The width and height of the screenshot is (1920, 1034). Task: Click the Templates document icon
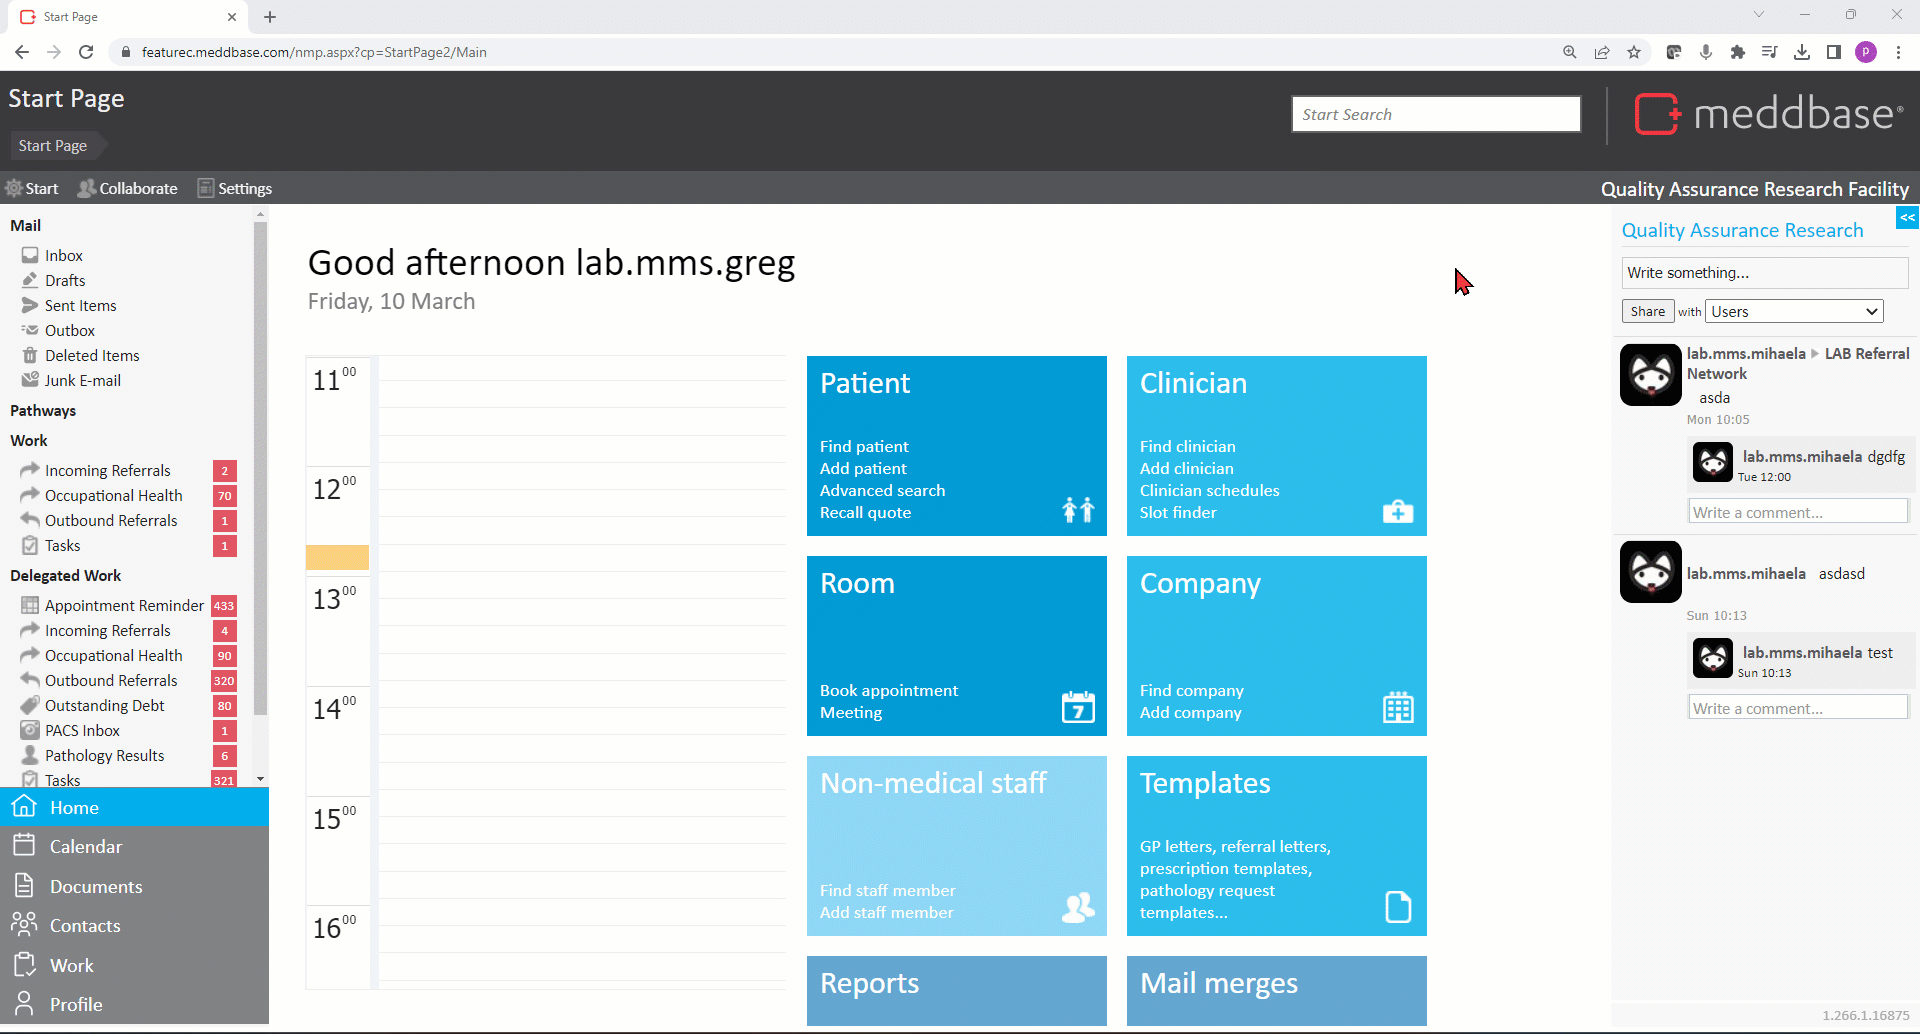point(1397,906)
